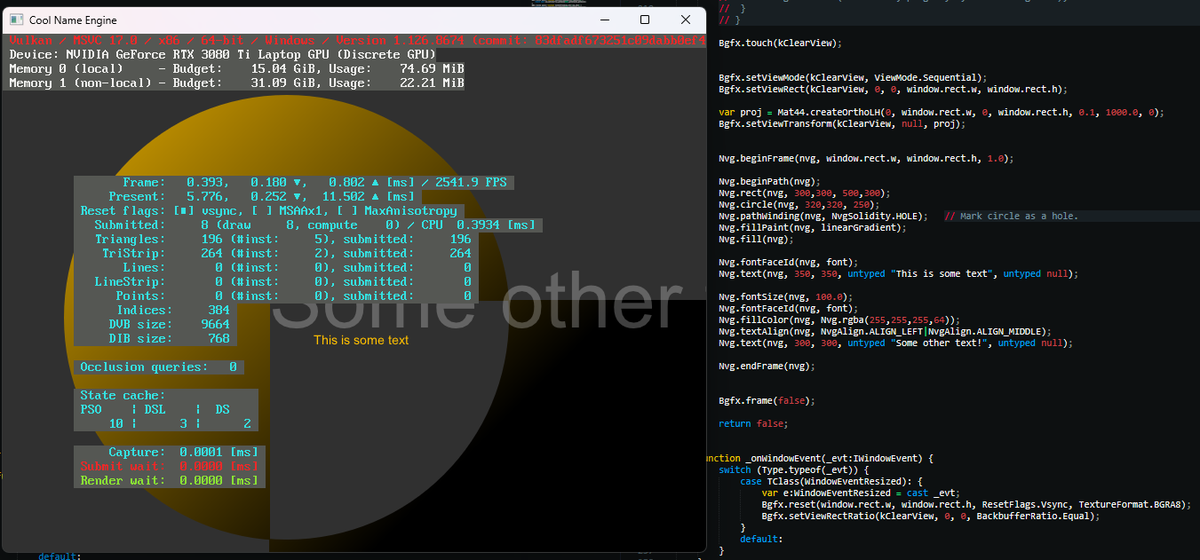Click the 'PSO | DSL | DS' header row
Image resolution: width=1200 pixels, height=560 pixels.
pyautogui.click(x=156, y=410)
